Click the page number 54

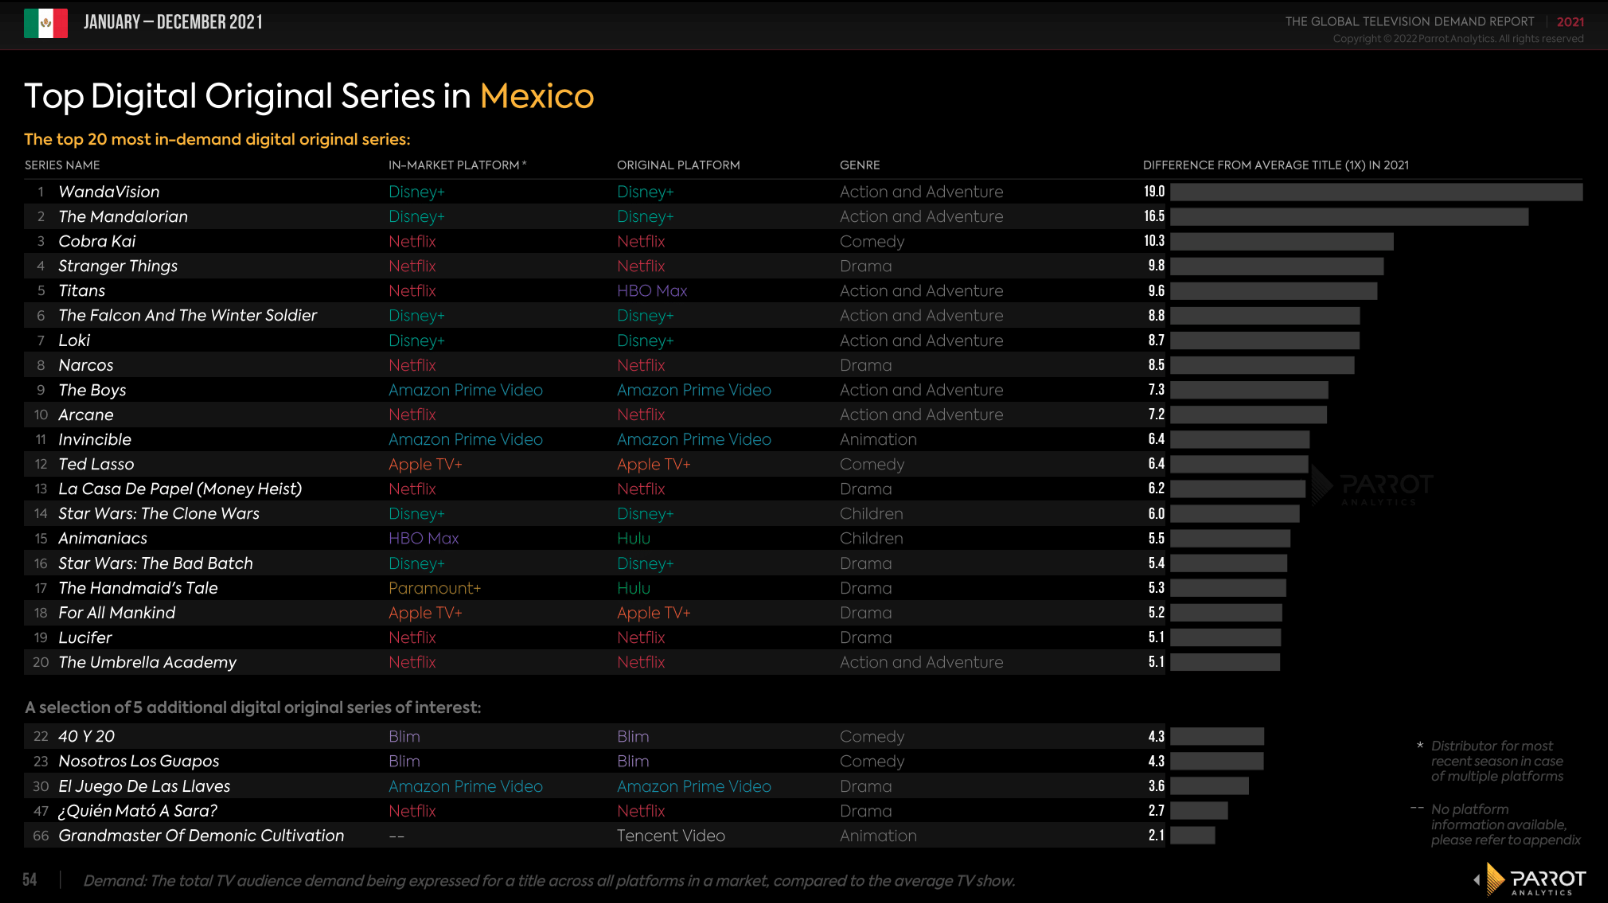[30, 880]
